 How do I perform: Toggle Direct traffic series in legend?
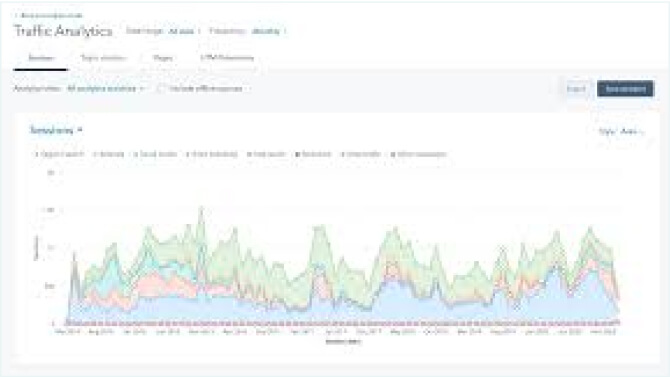click(361, 154)
